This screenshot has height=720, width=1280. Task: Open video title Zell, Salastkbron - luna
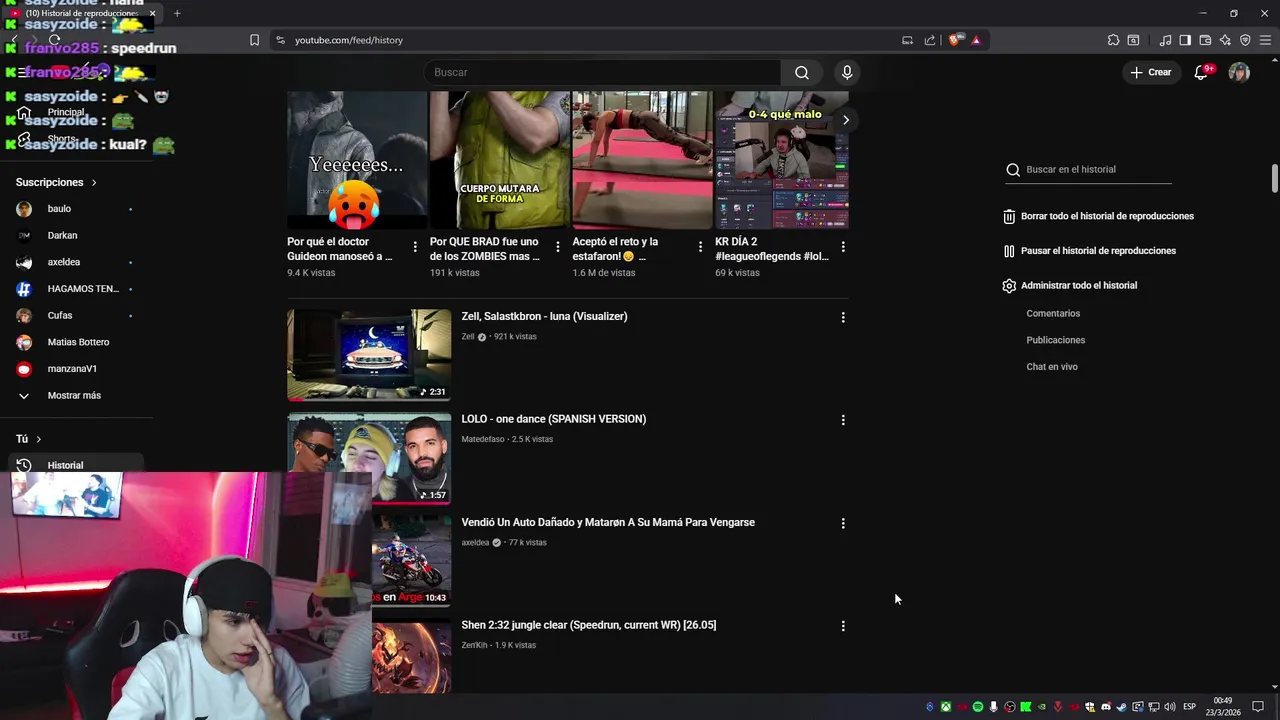coord(544,316)
